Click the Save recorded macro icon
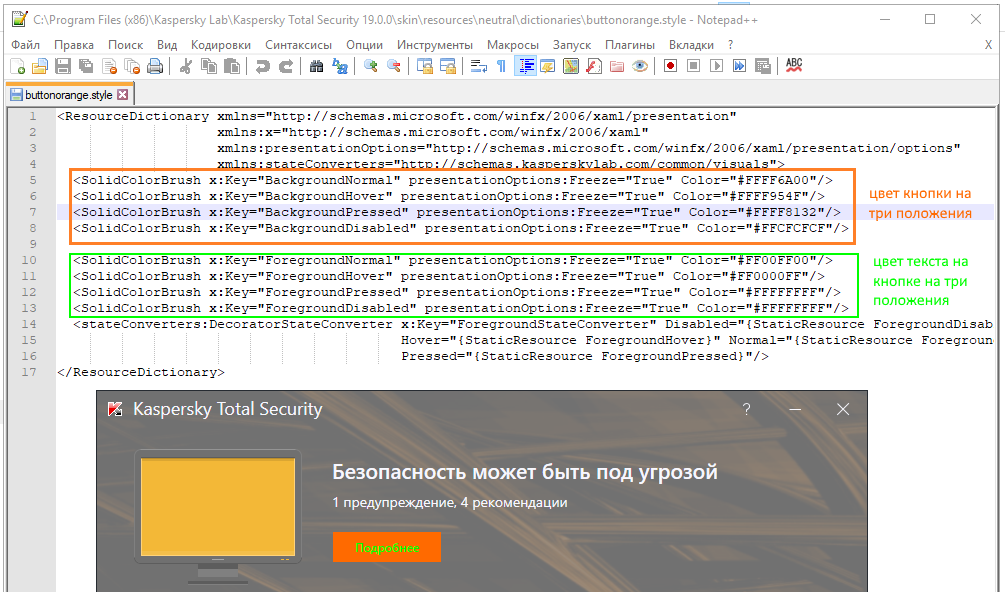Image resolution: width=1005 pixels, height=592 pixels. point(763,66)
